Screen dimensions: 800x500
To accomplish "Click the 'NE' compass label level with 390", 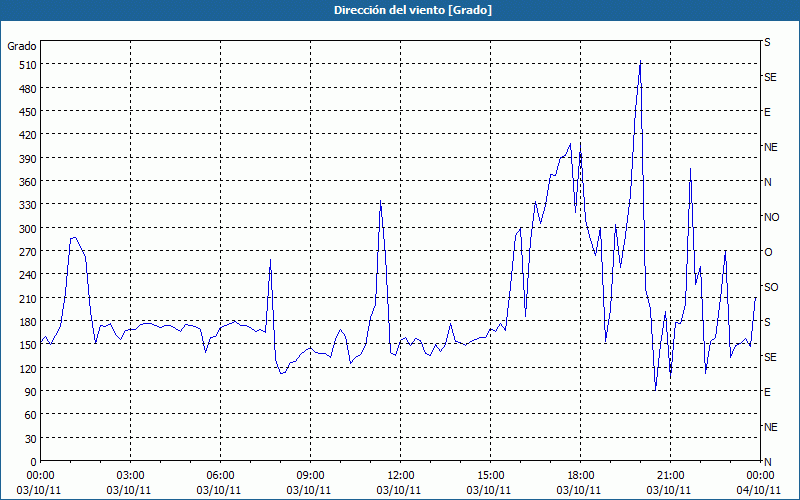I will [x=771, y=147].
